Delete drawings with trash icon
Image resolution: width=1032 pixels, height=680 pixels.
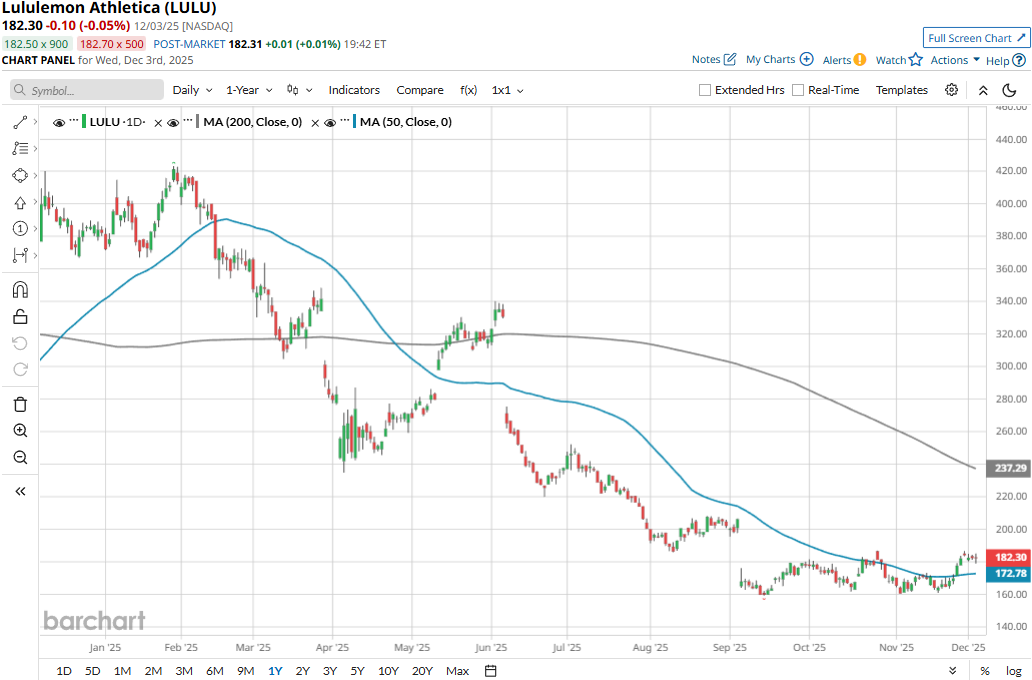(x=20, y=404)
